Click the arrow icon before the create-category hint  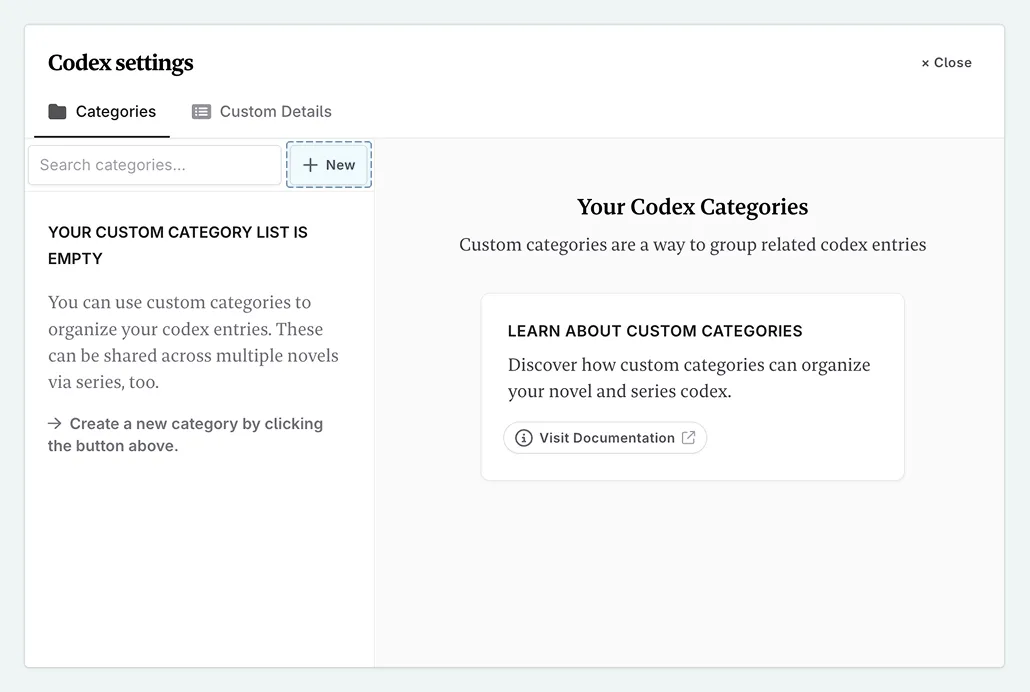pos(55,423)
